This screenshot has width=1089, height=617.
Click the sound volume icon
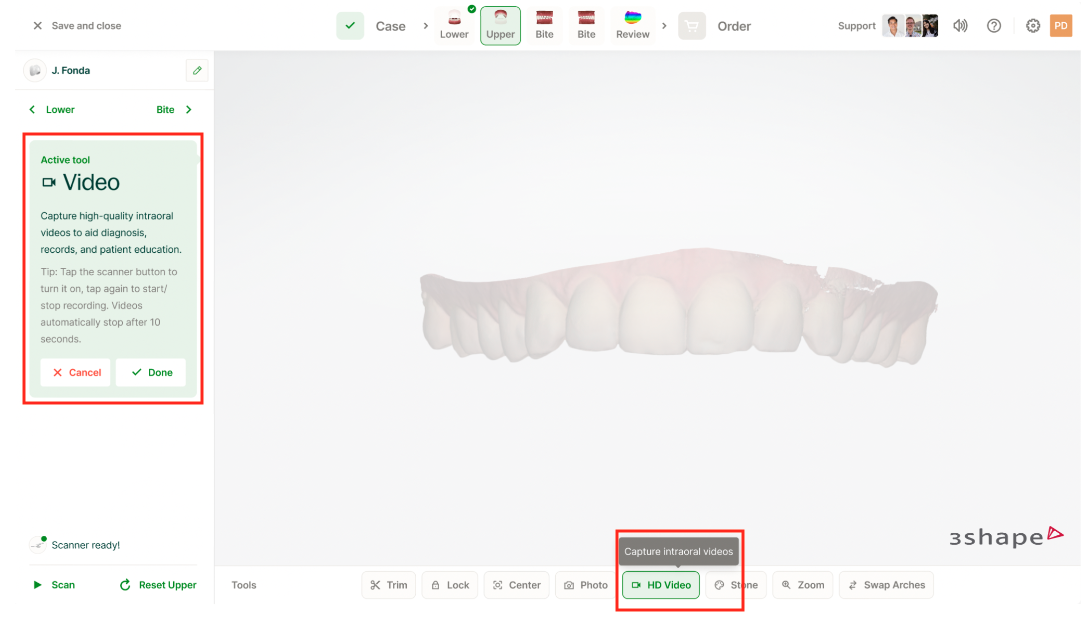point(960,26)
